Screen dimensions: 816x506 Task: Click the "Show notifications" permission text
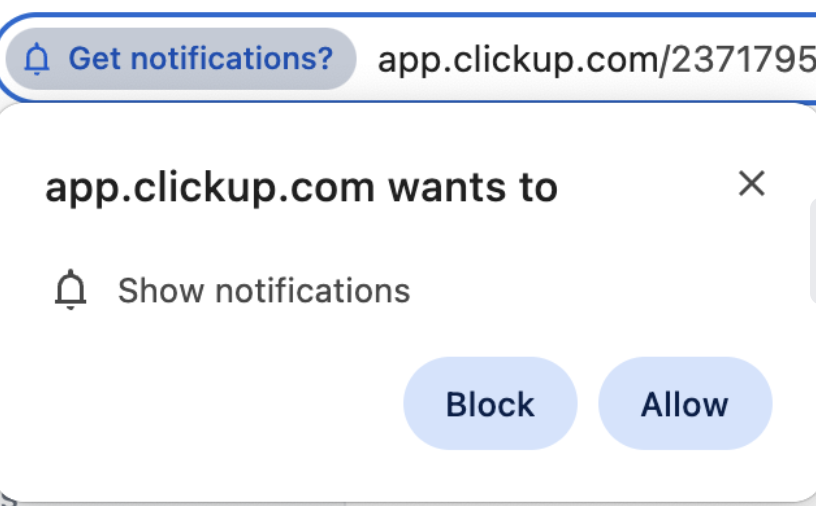264,291
